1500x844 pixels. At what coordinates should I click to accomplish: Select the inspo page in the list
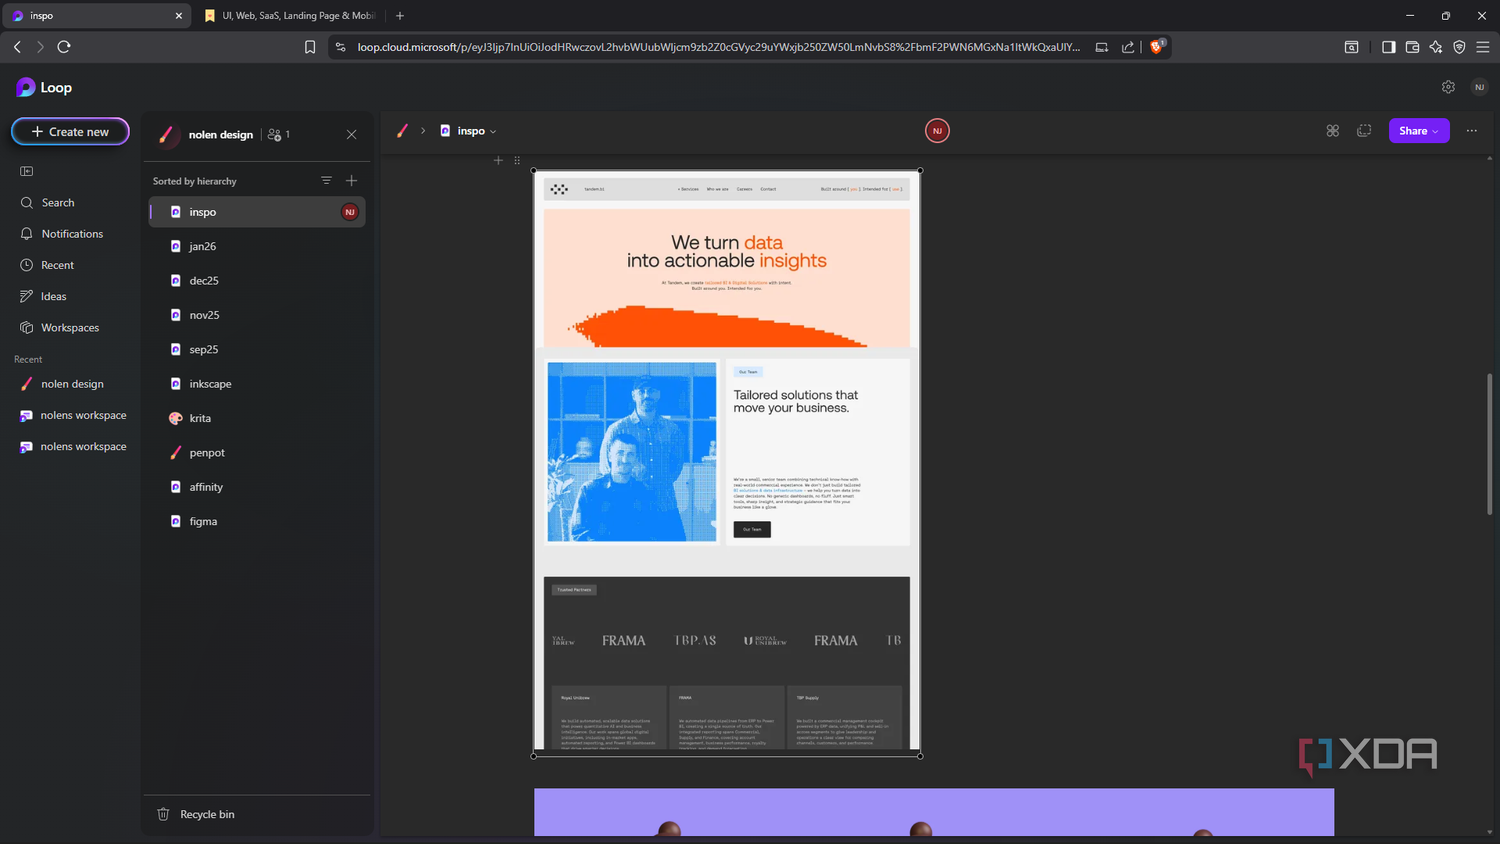click(257, 212)
